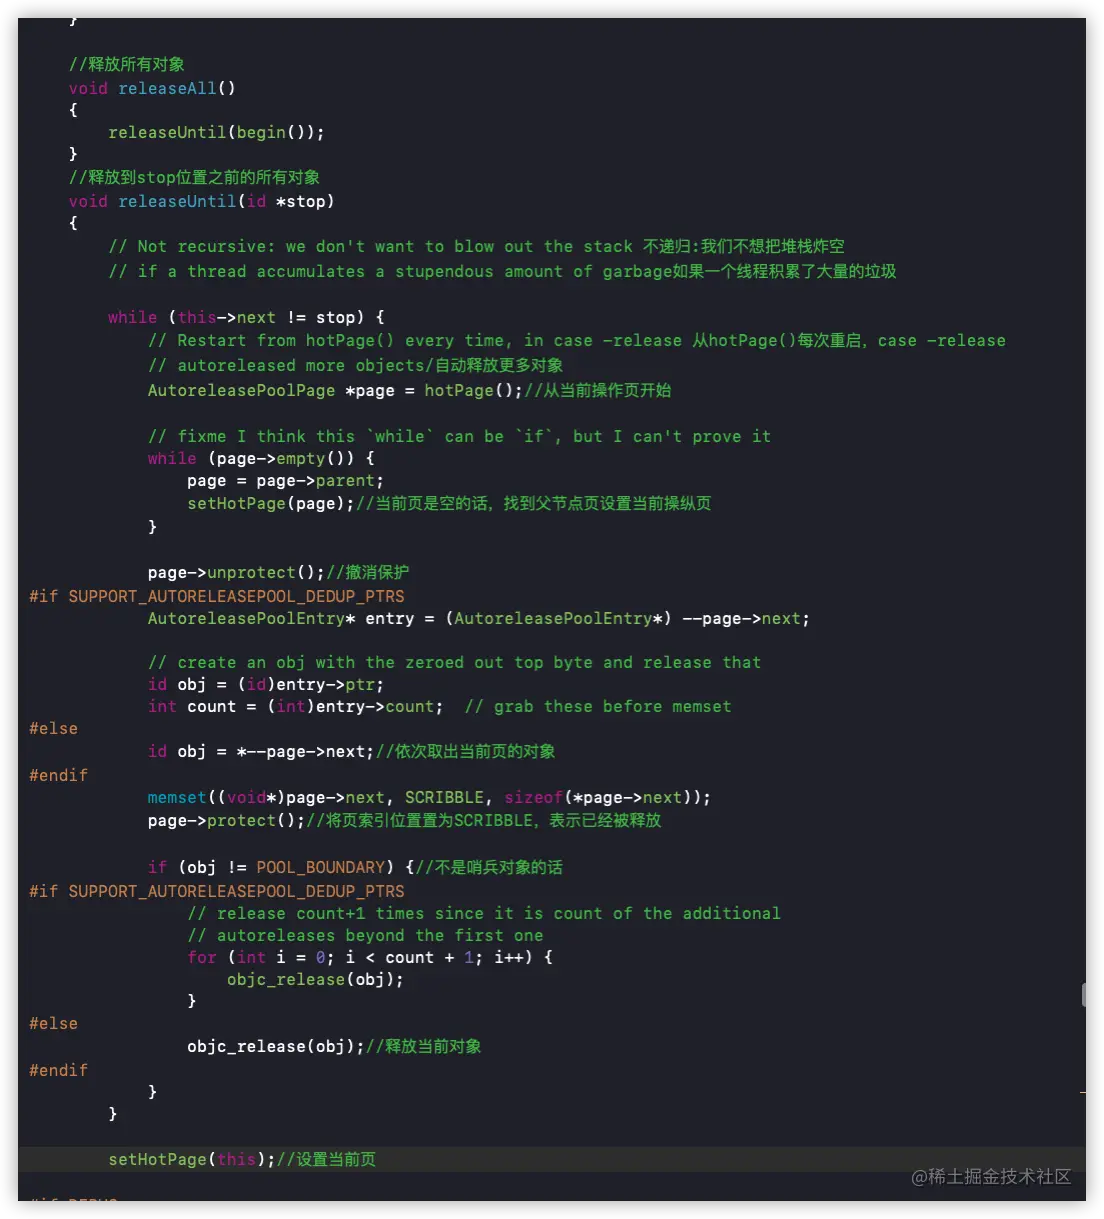Click the while (page->empty()) line

(x=261, y=458)
